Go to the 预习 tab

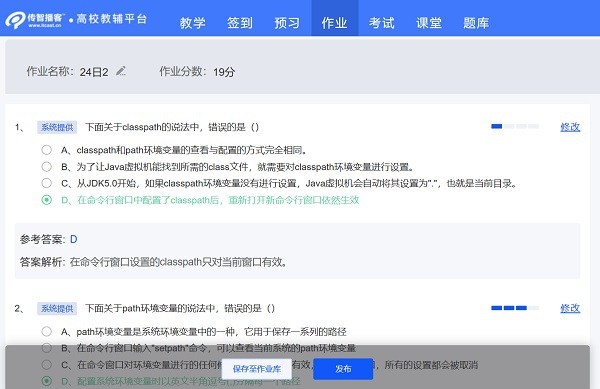pos(287,23)
